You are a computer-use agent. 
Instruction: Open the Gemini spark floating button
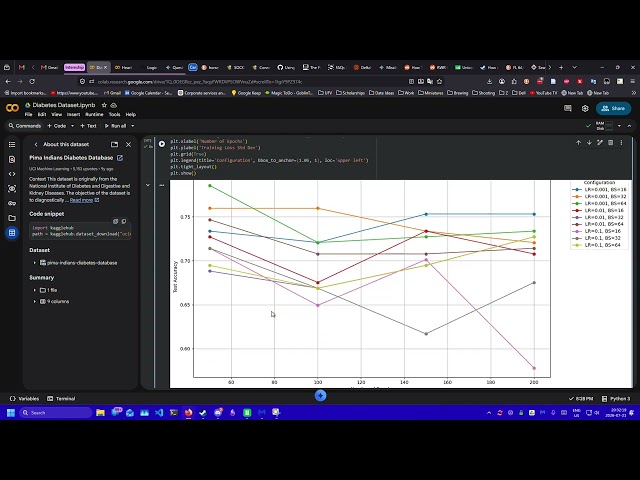point(320,395)
